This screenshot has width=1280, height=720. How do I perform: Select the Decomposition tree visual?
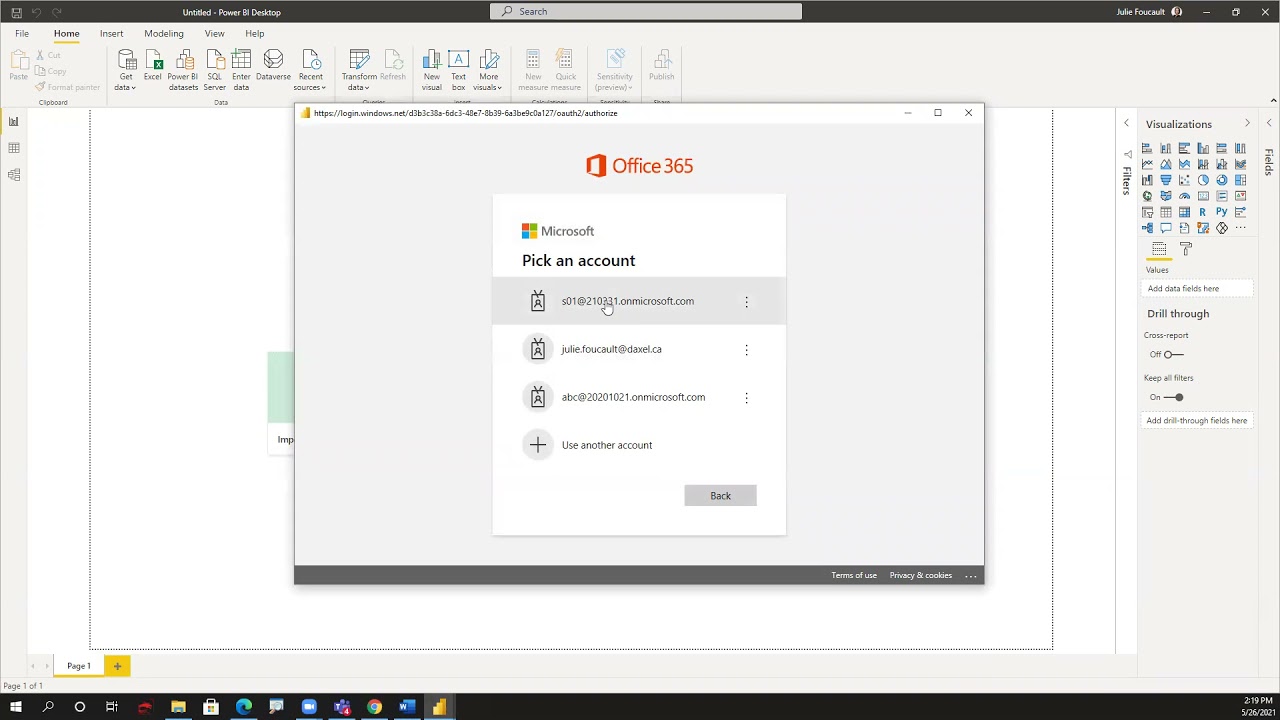click(1147, 228)
